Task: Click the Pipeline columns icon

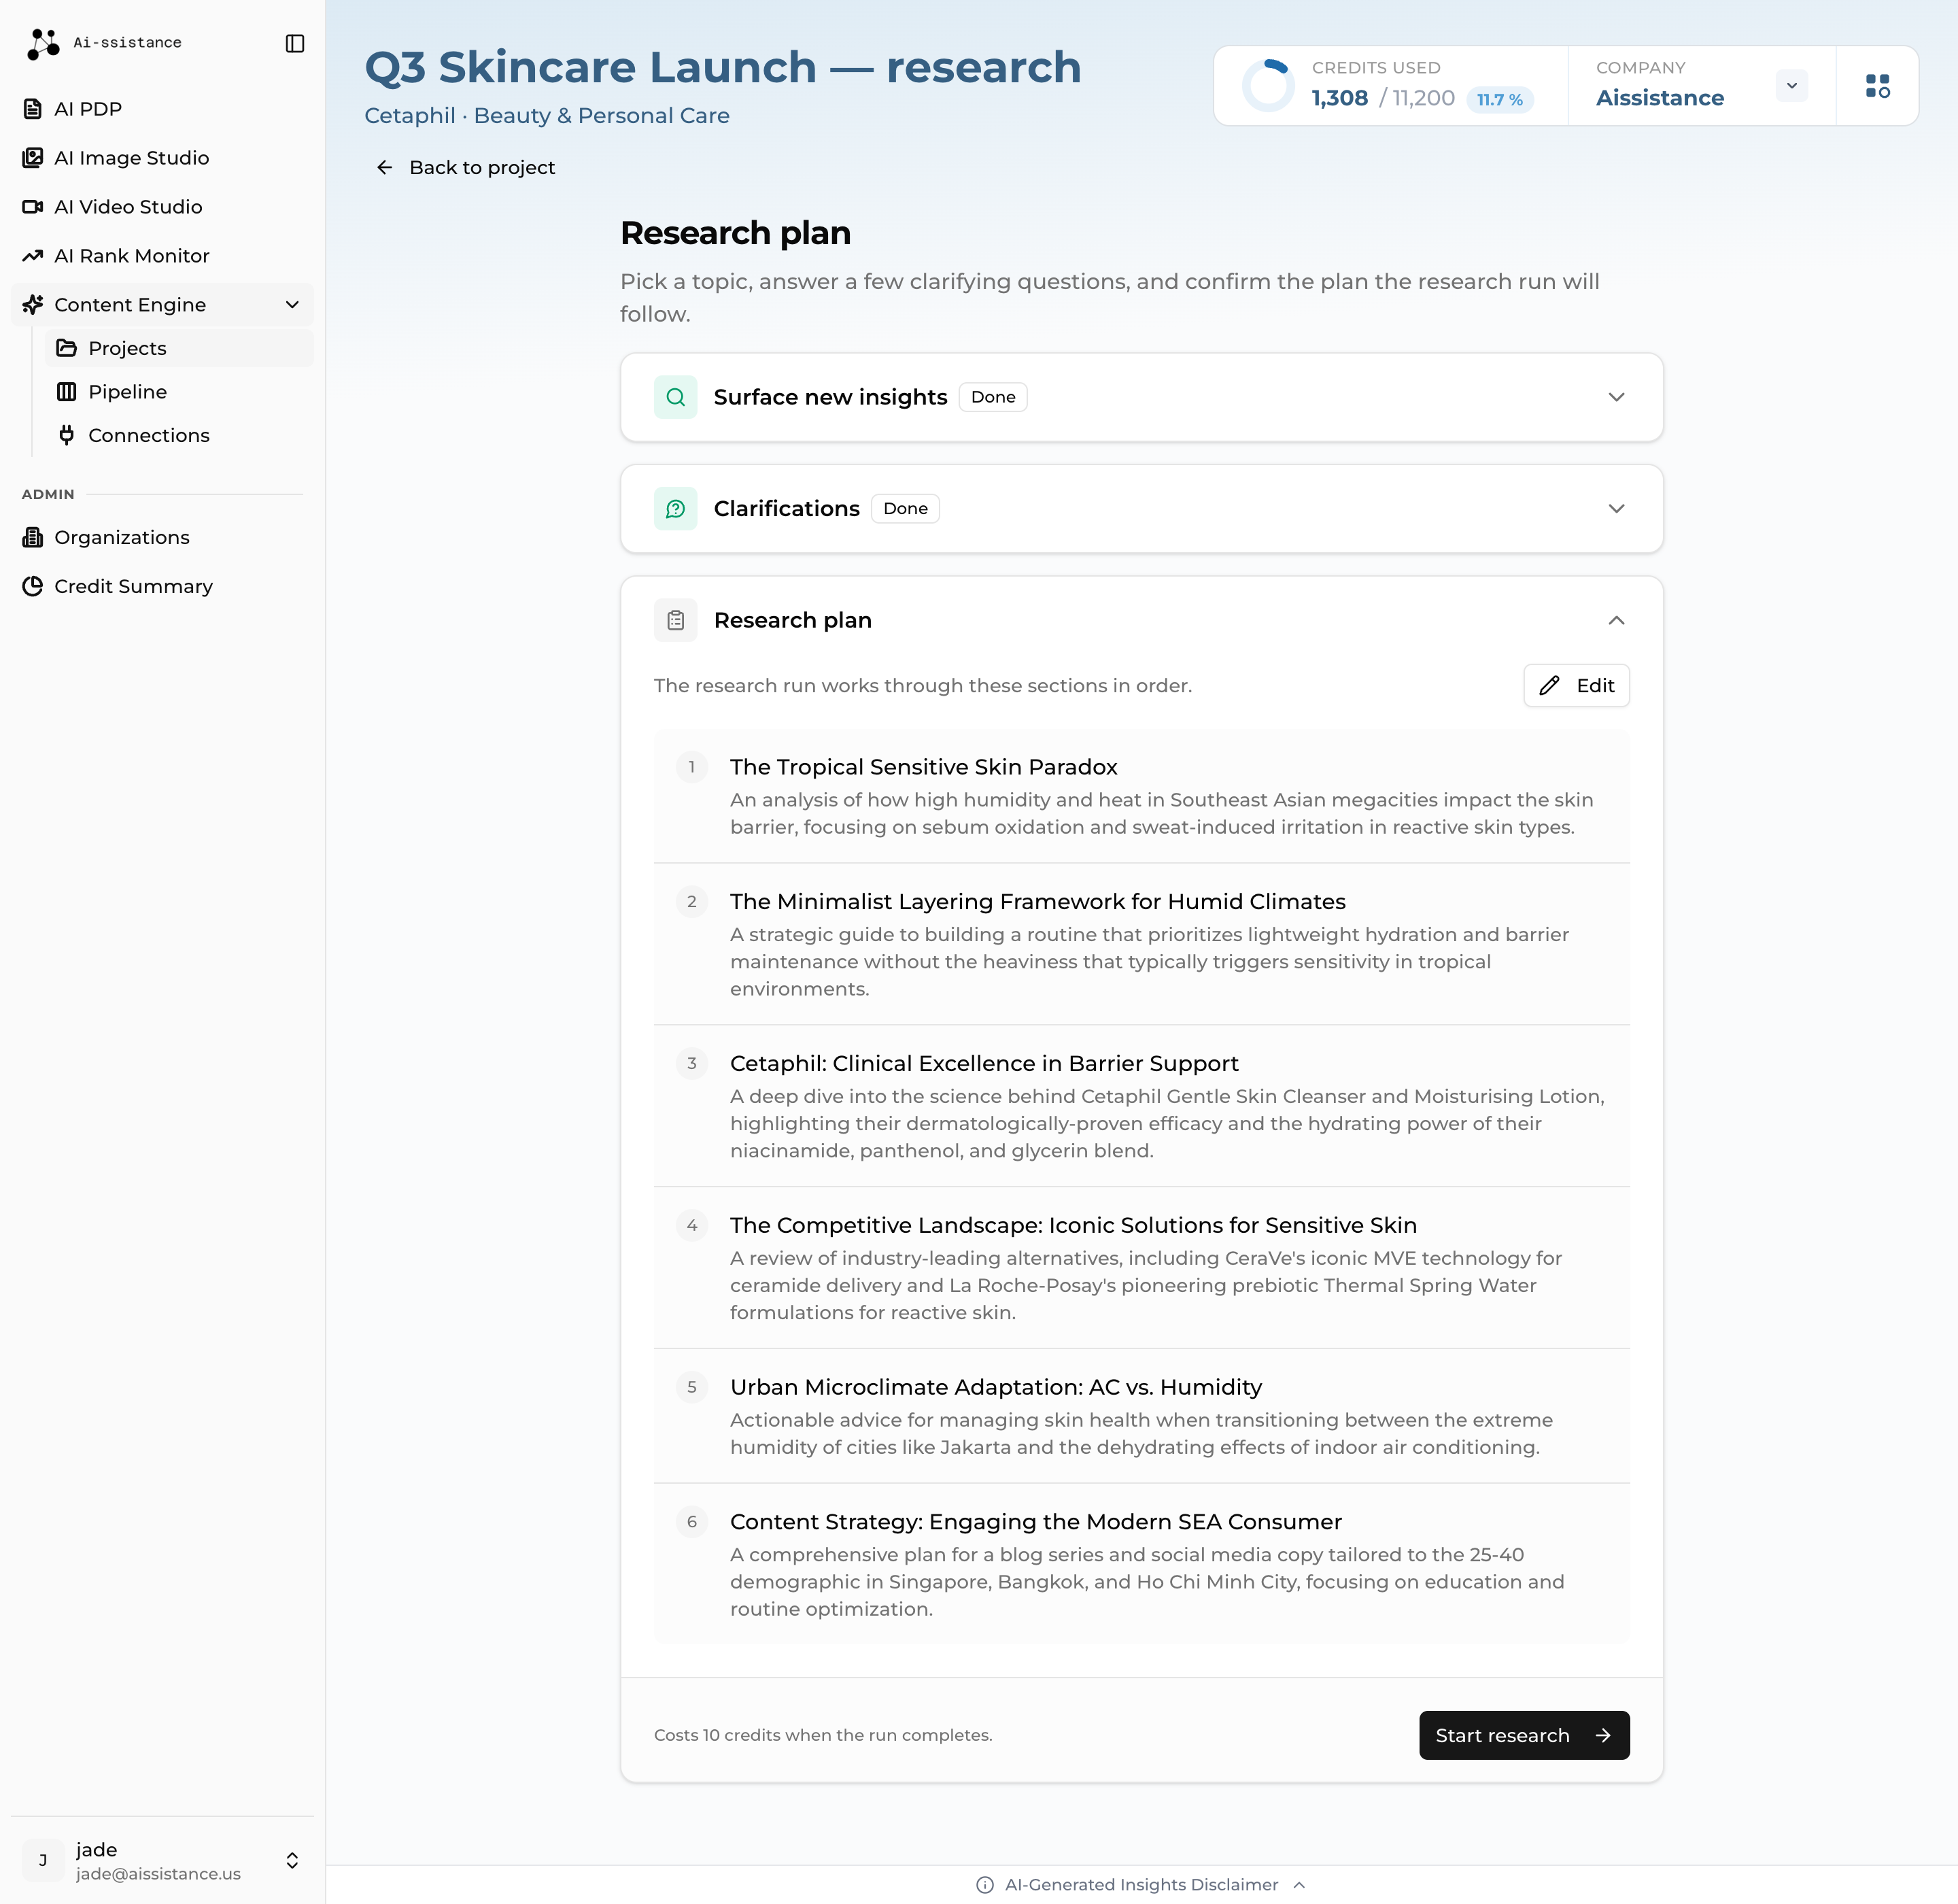Action: (67, 392)
